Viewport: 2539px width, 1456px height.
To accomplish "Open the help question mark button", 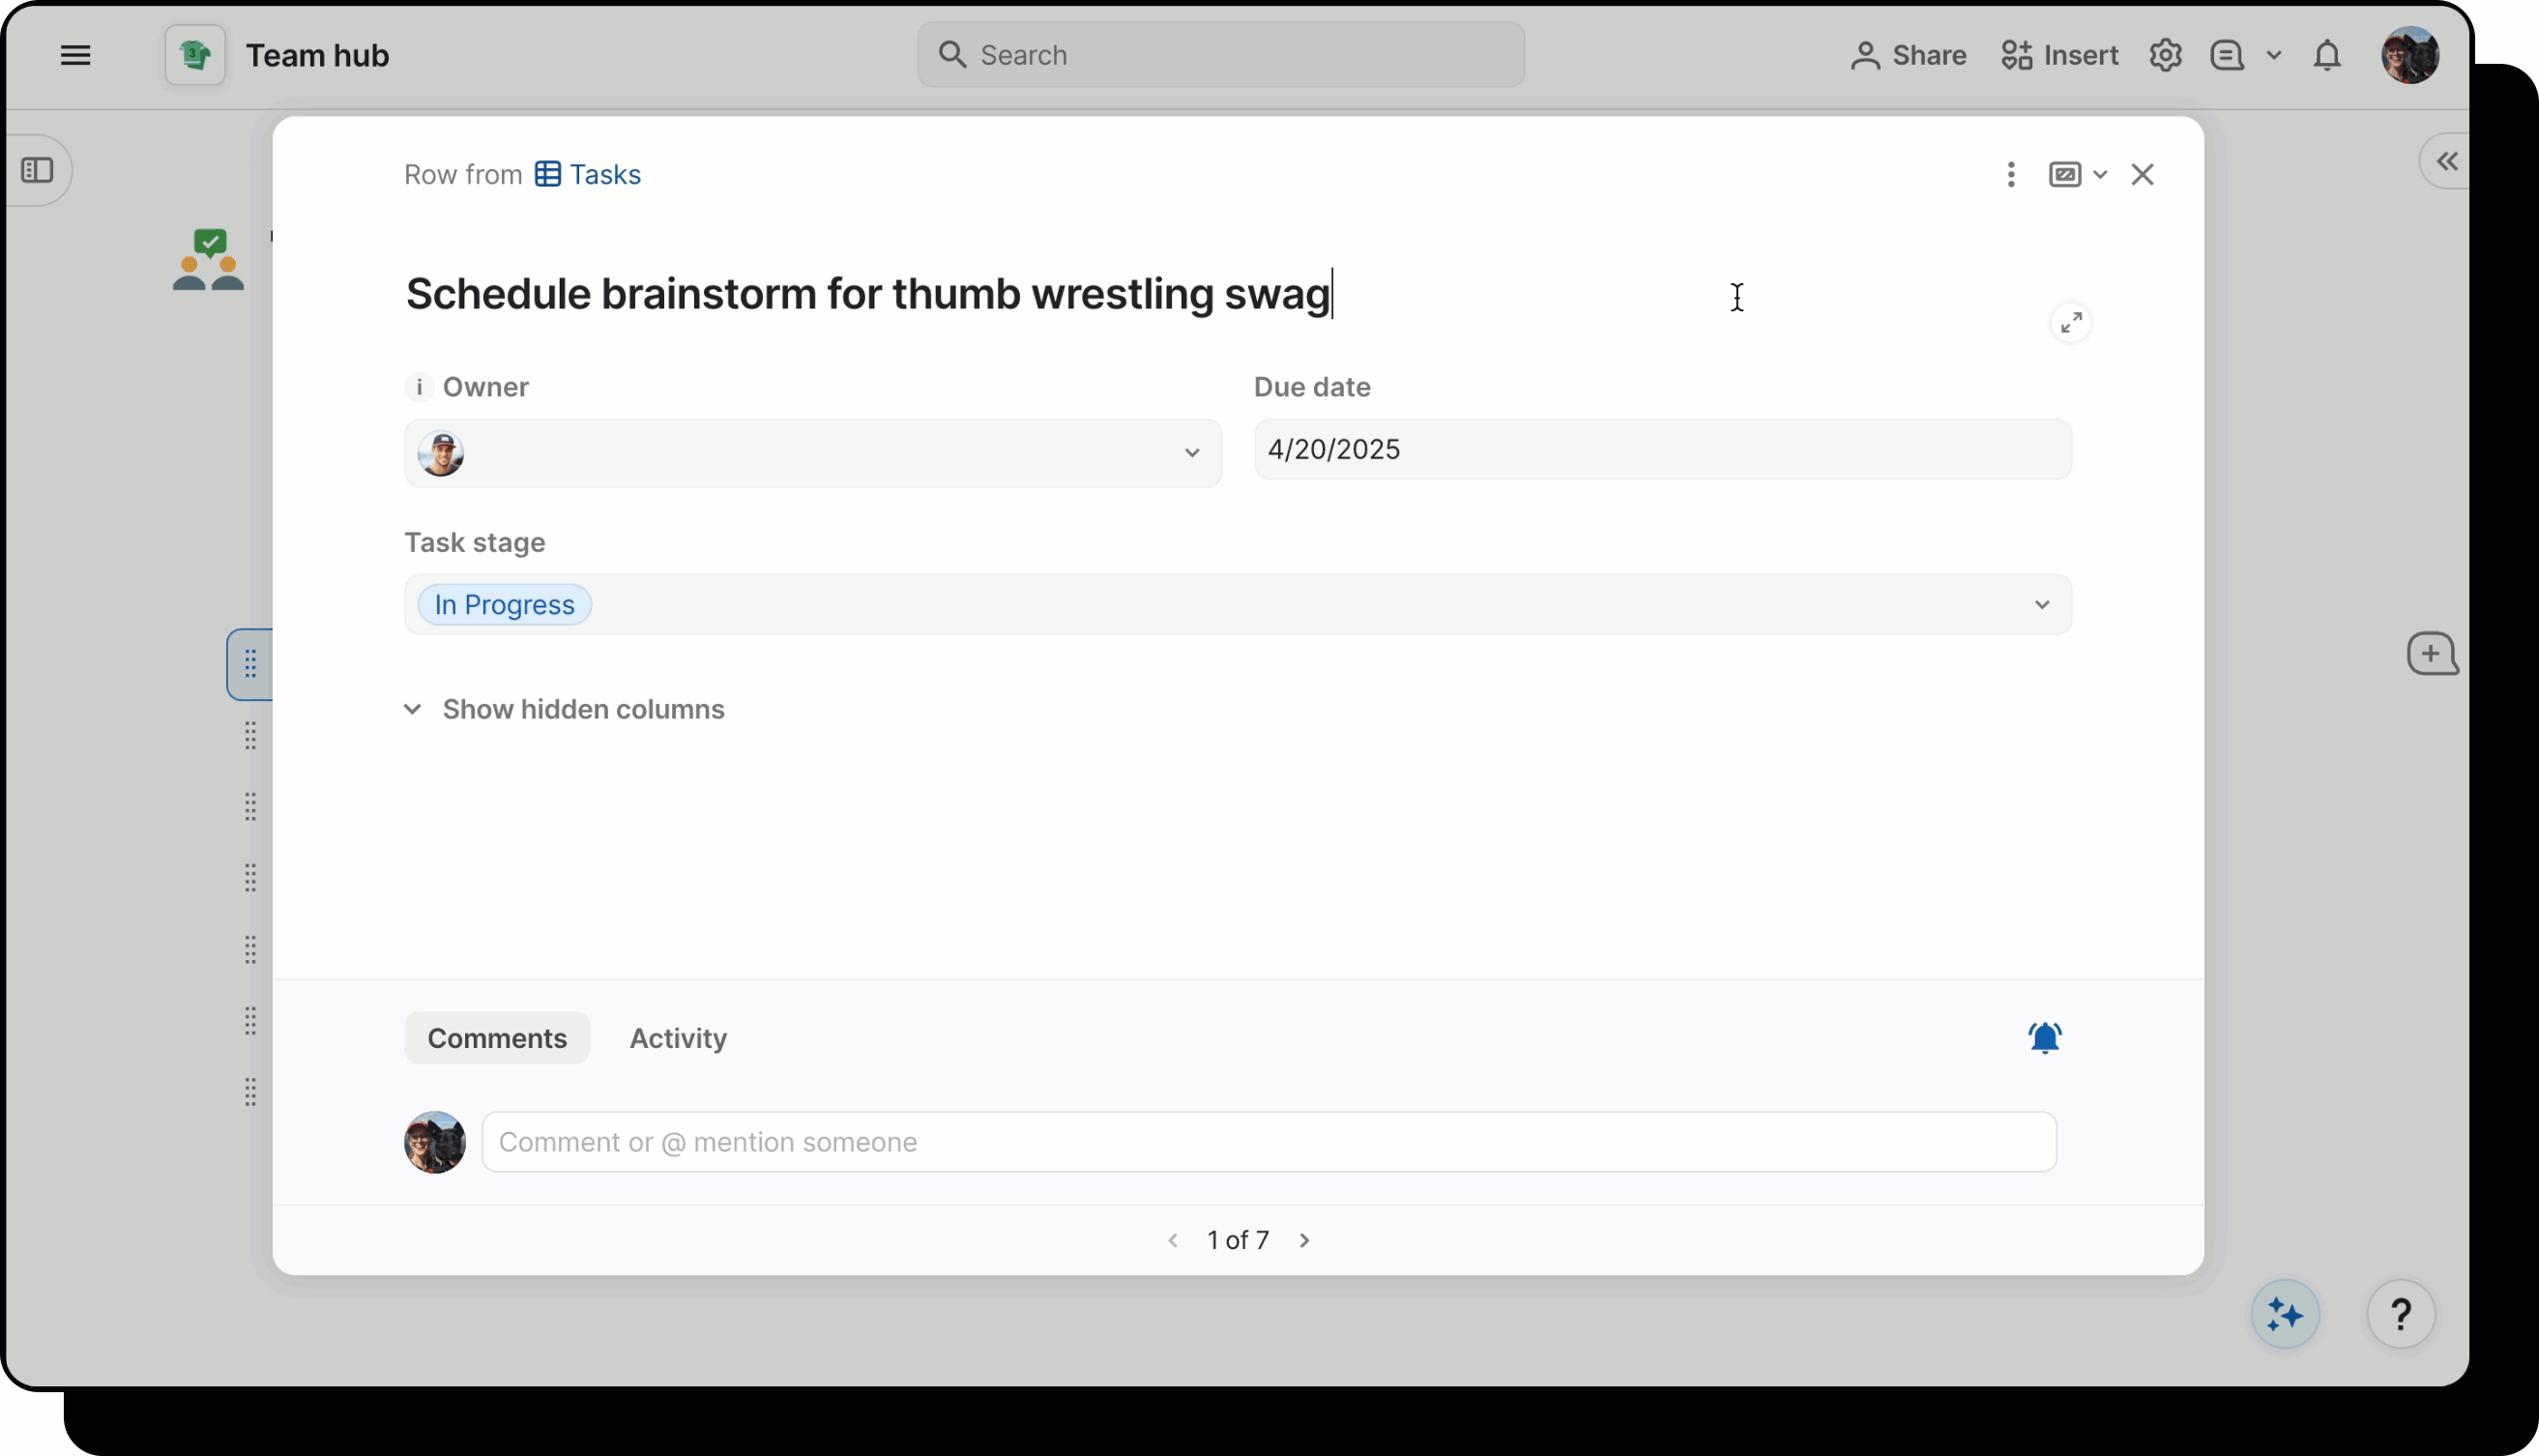I will coord(2400,1314).
